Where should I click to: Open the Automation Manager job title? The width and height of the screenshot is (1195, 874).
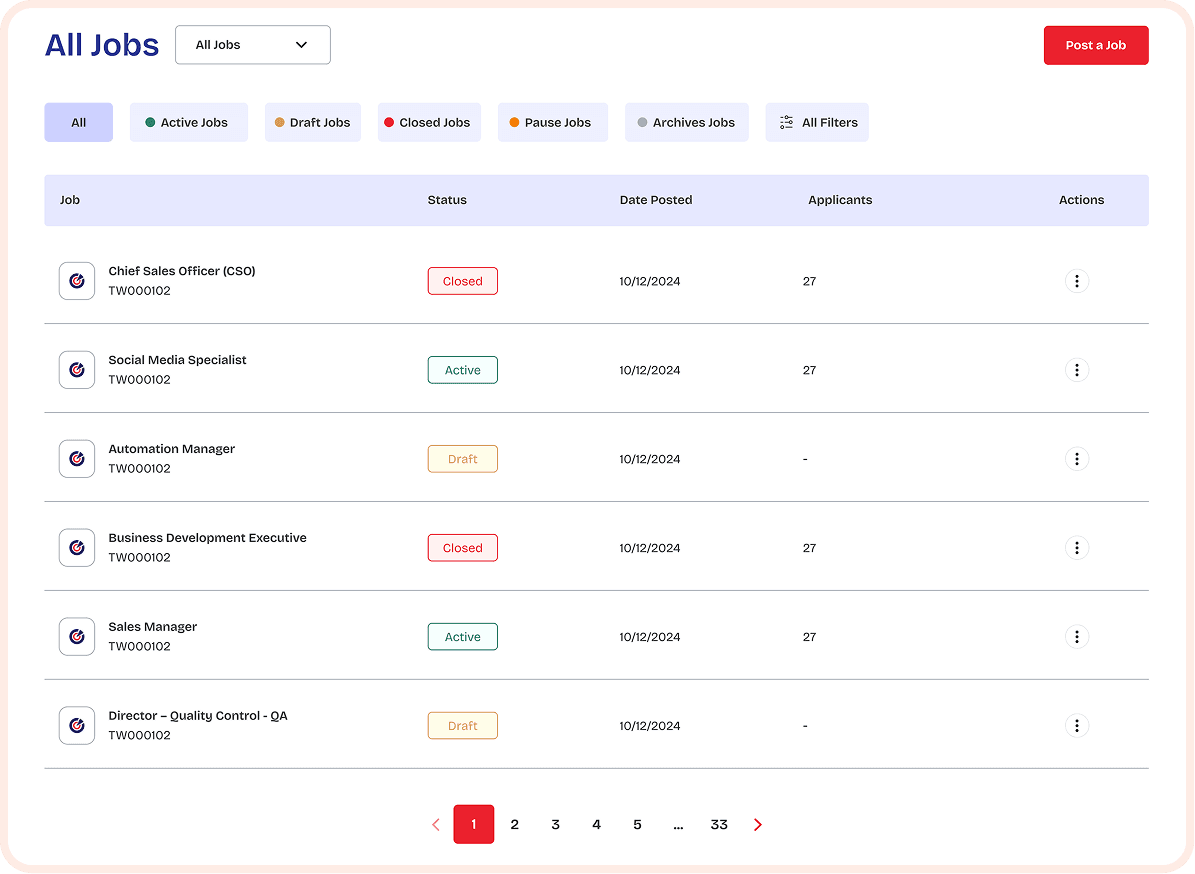click(171, 449)
